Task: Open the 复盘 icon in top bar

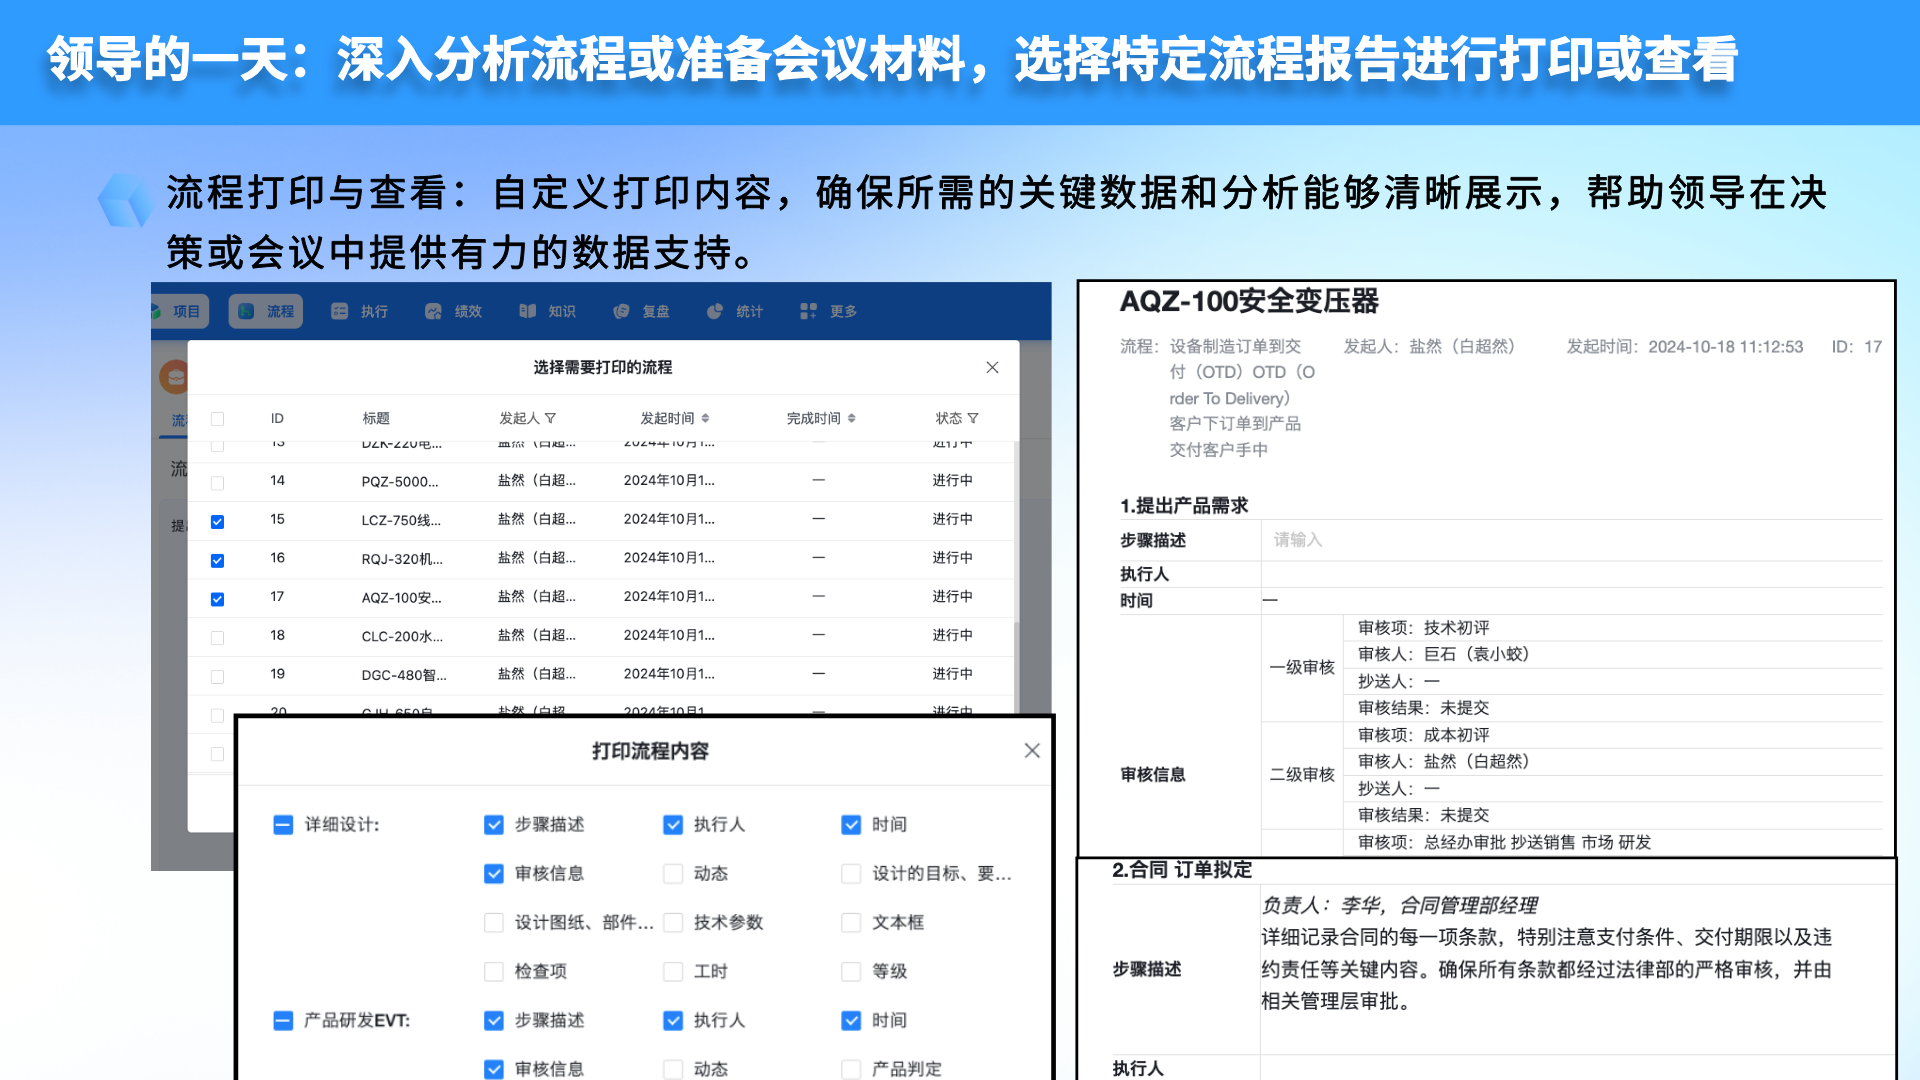Action: (621, 311)
